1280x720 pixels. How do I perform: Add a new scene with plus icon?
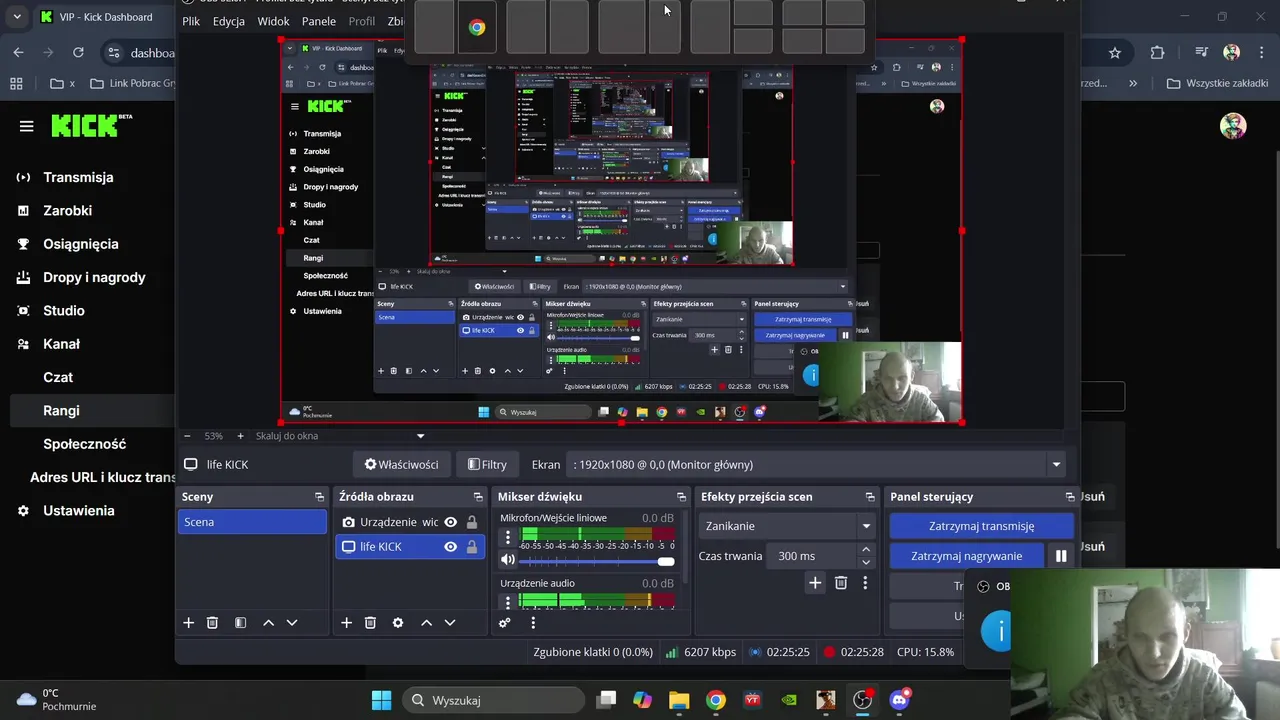(188, 622)
